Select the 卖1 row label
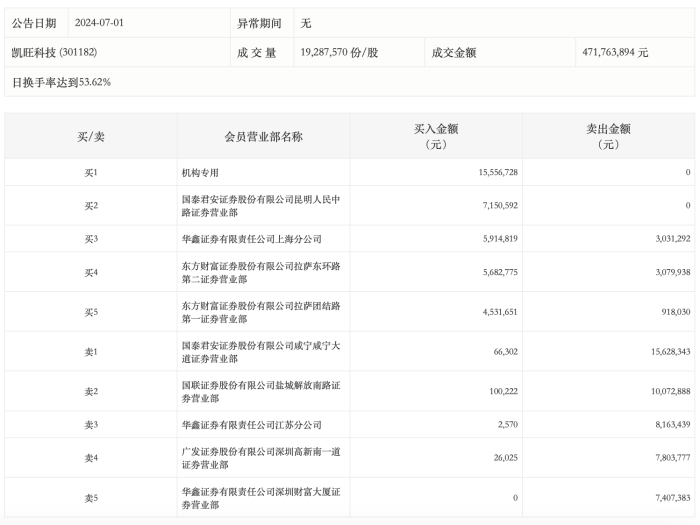 click(91, 352)
